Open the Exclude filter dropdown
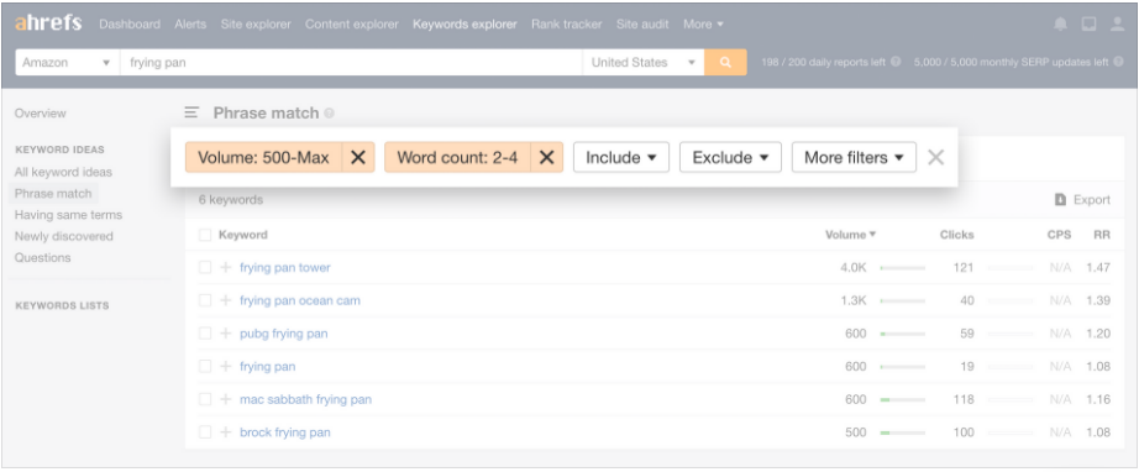Image resolution: width=1140 pixels, height=472 pixels. point(730,157)
